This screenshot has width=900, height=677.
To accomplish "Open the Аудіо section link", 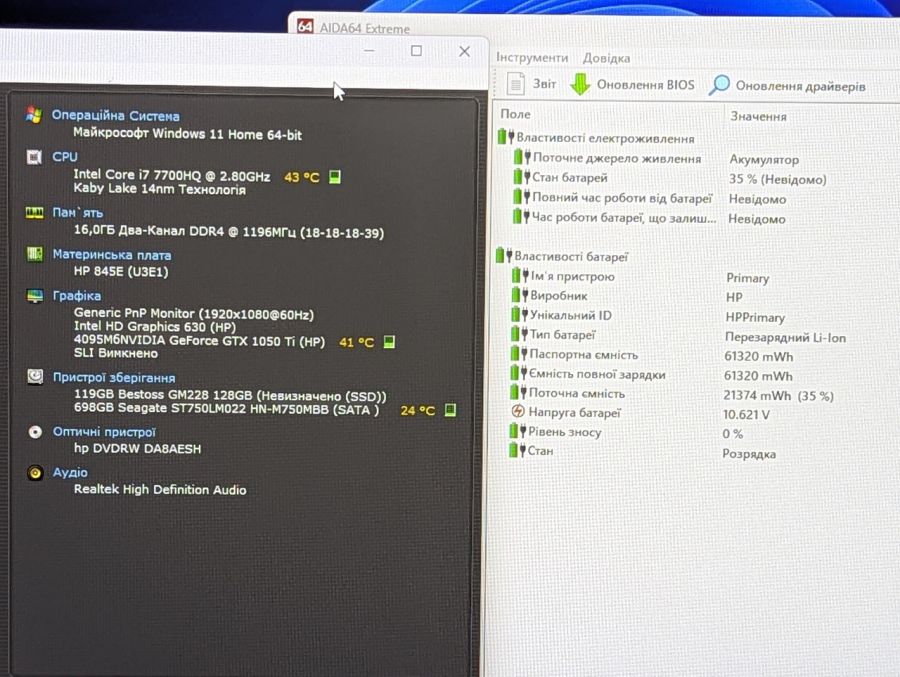I will [71, 473].
